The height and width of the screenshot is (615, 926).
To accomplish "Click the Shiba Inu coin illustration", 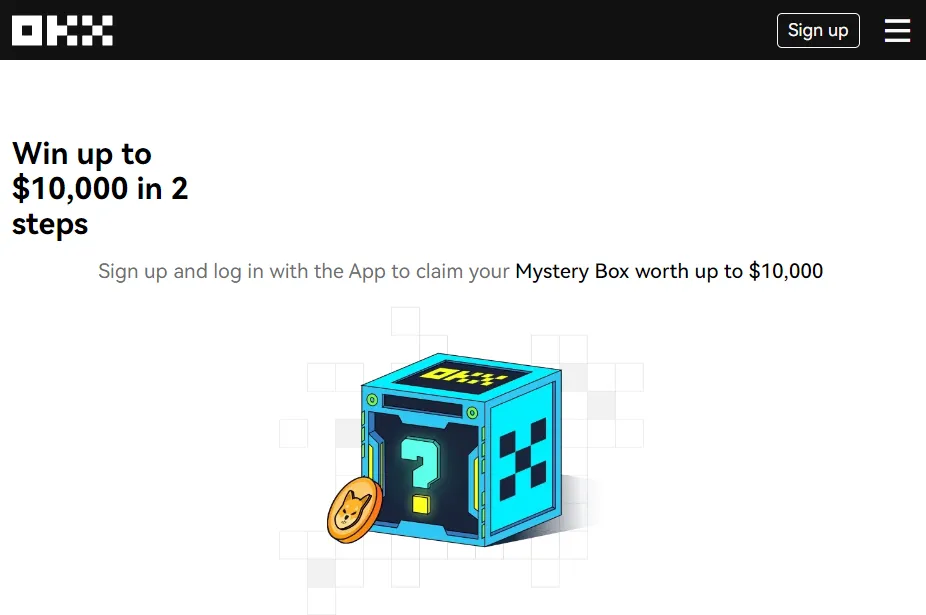I will point(354,510).
